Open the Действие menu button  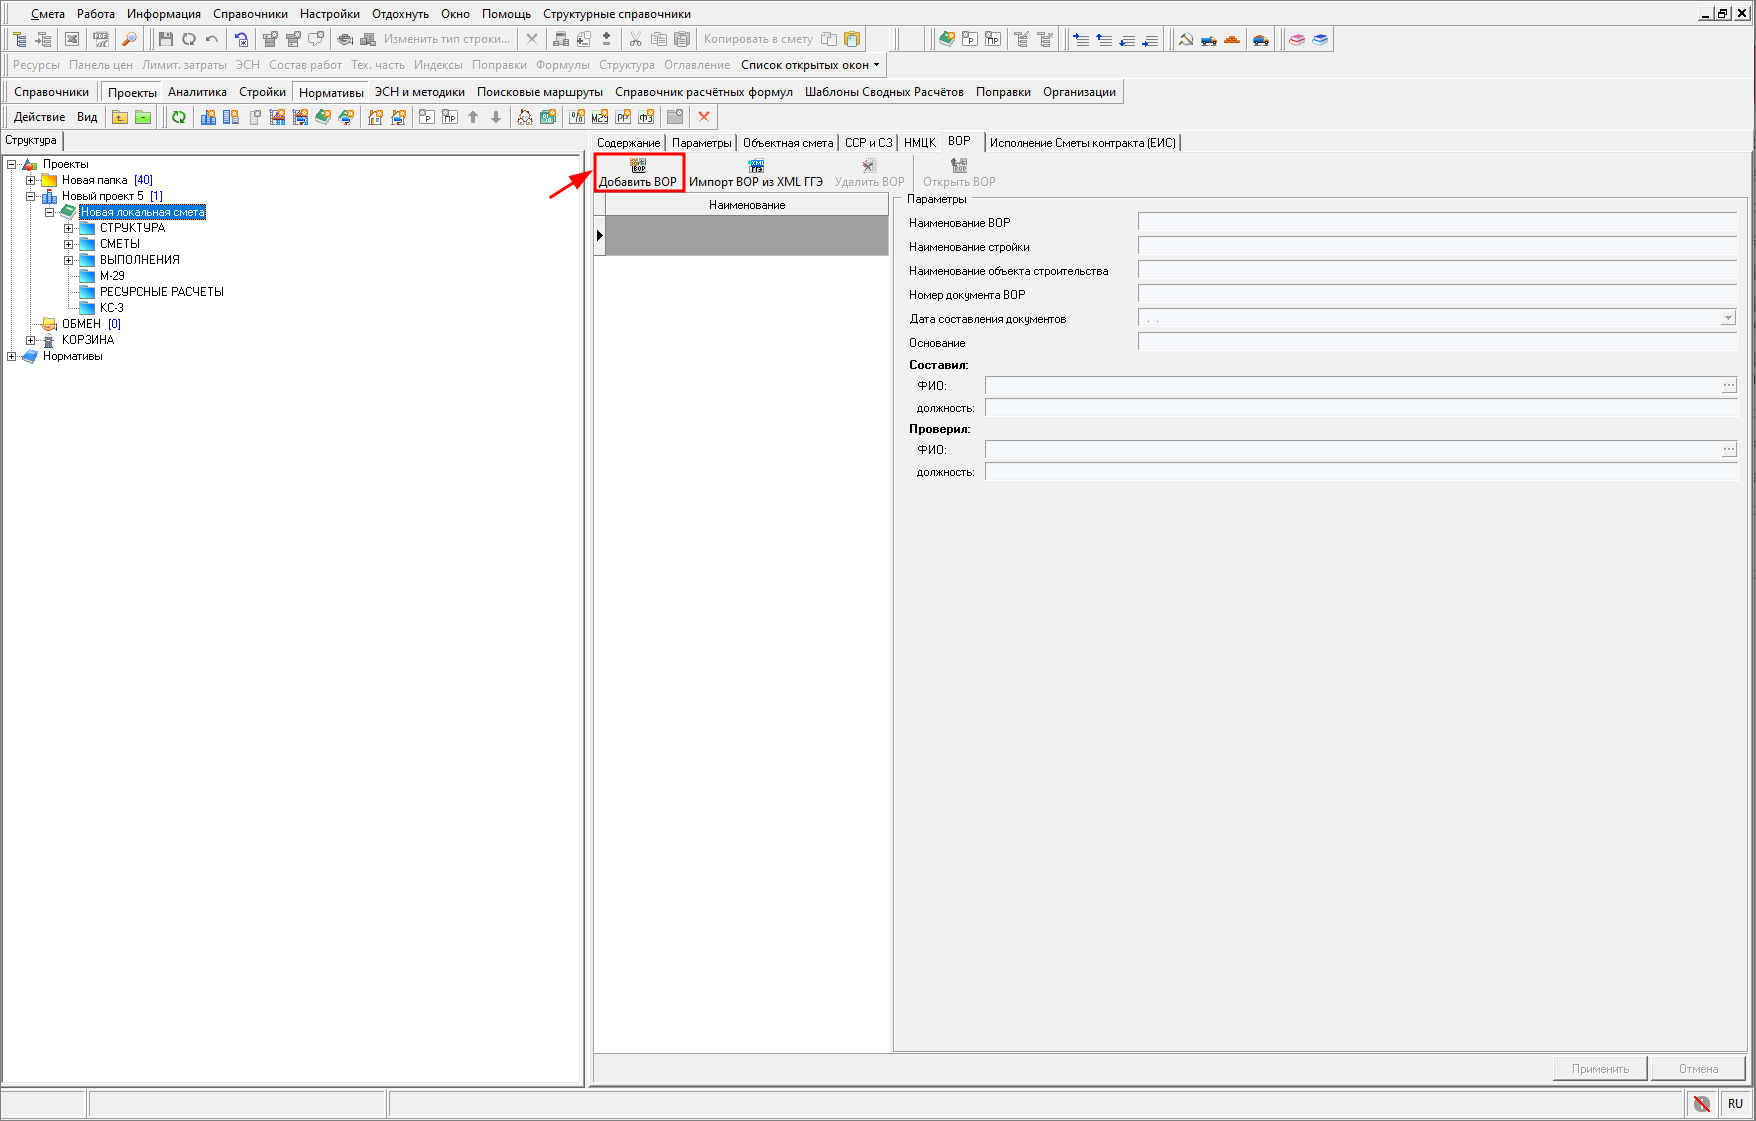[x=39, y=117]
